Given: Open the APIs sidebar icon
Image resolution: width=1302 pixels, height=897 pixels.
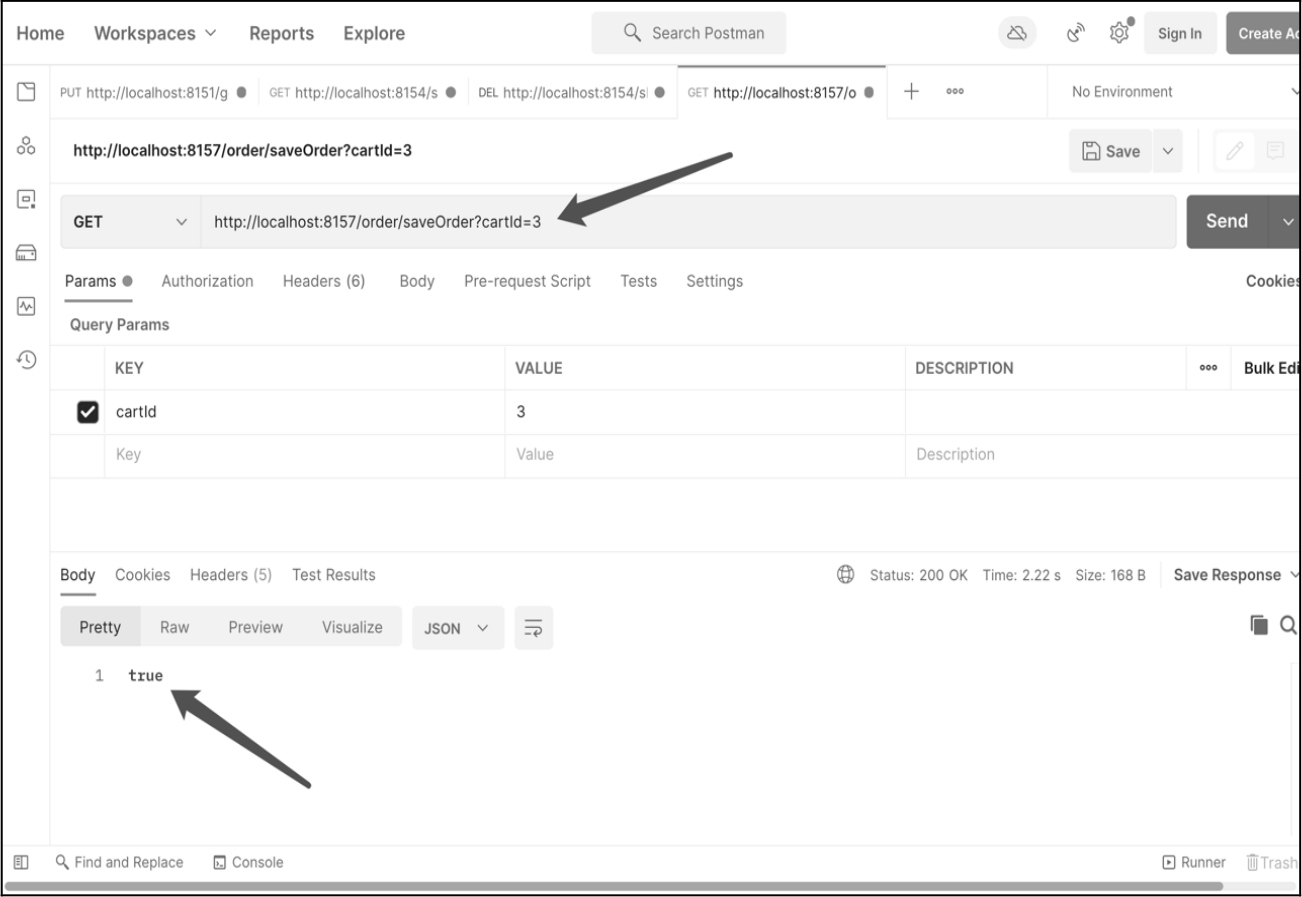Looking at the screenshot, I should (x=24, y=145).
